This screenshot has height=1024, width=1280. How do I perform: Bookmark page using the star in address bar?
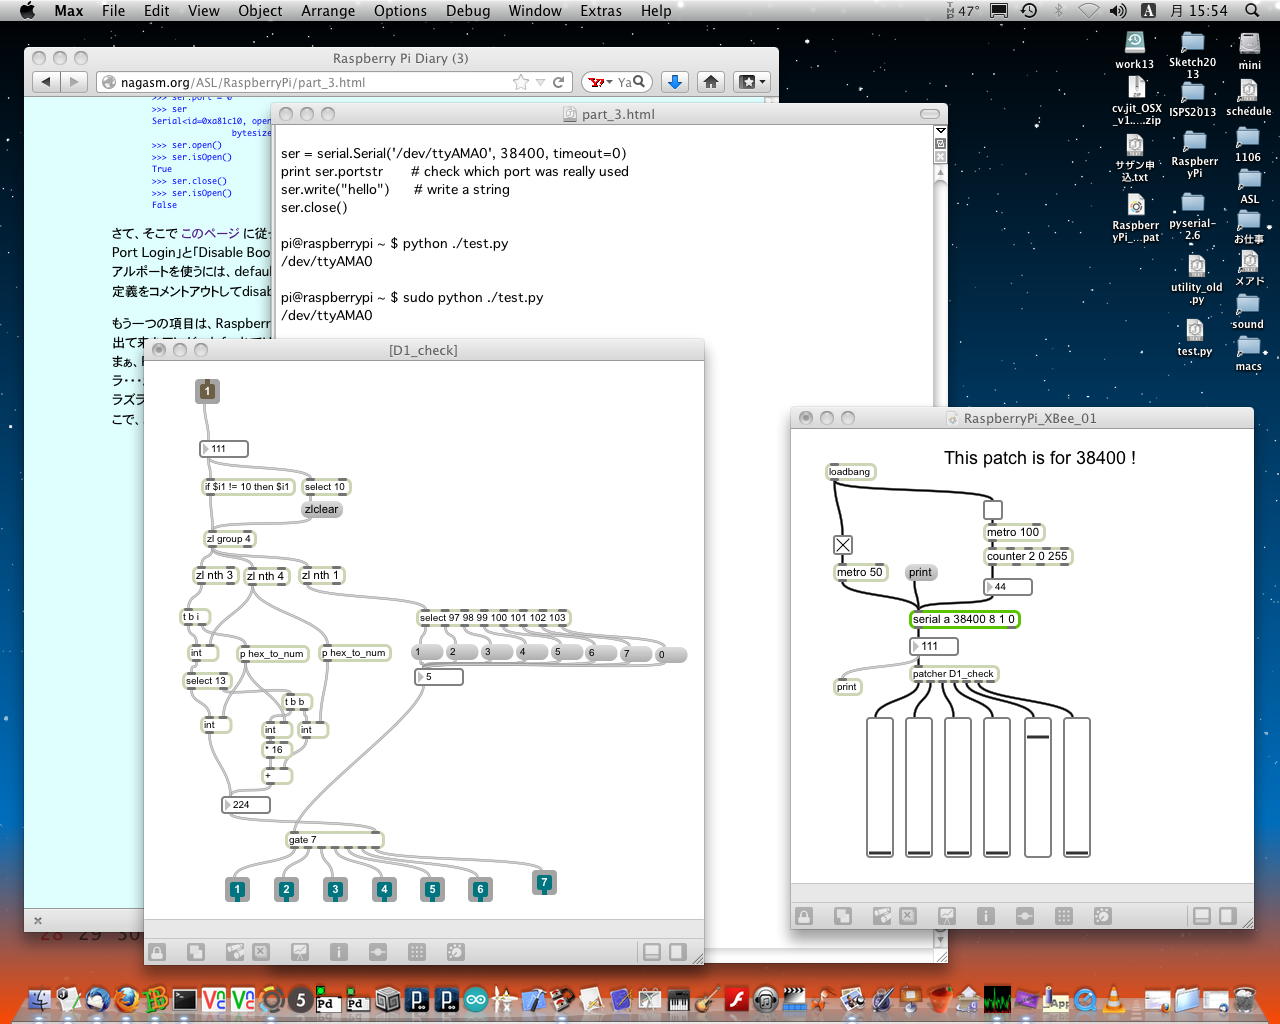click(520, 82)
